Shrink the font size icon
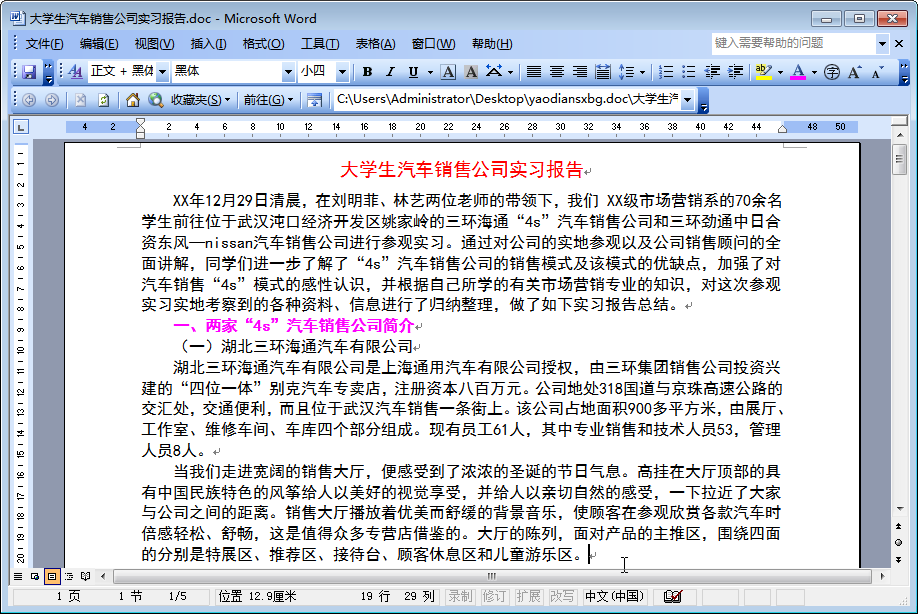This screenshot has width=918, height=614. tap(877, 72)
